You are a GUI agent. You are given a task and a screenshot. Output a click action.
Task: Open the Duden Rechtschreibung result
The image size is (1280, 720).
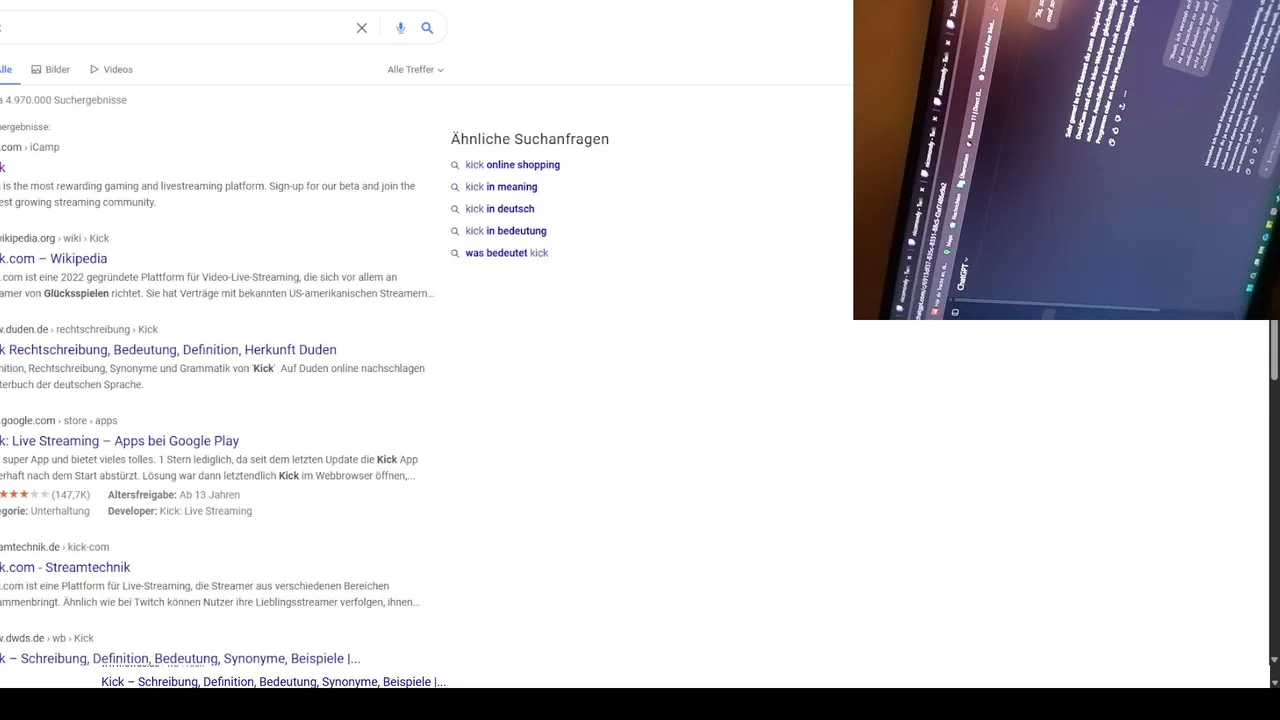168,350
